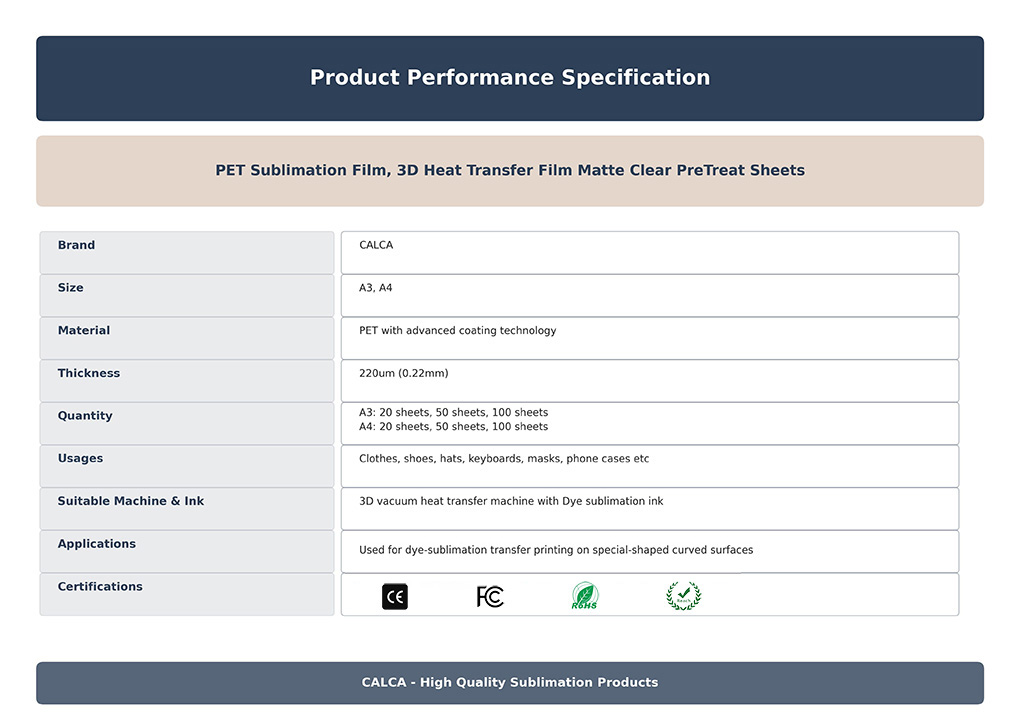The width and height of the screenshot is (1020, 726).
Task: Click the REACH checkmark wreath icon
Action: [x=684, y=597]
